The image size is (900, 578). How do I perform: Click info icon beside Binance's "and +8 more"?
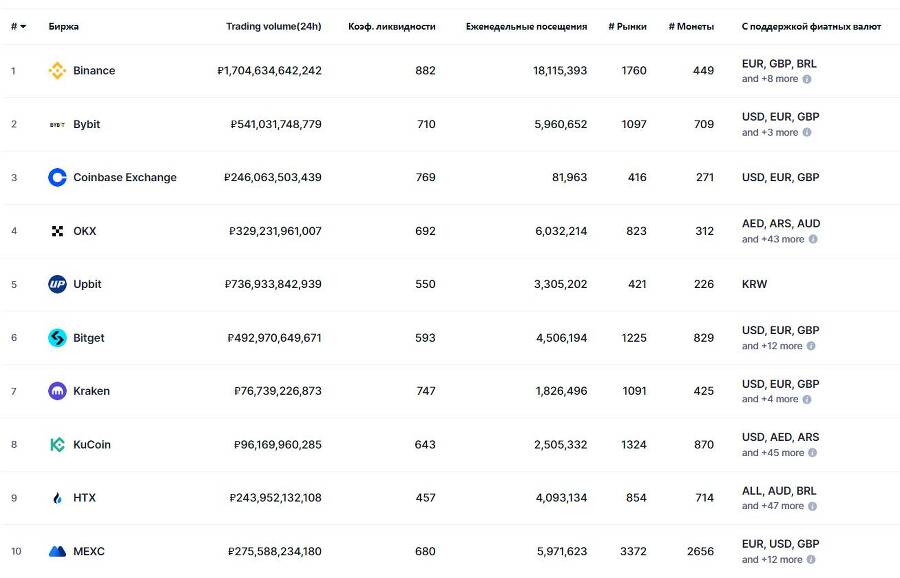(x=807, y=79)
